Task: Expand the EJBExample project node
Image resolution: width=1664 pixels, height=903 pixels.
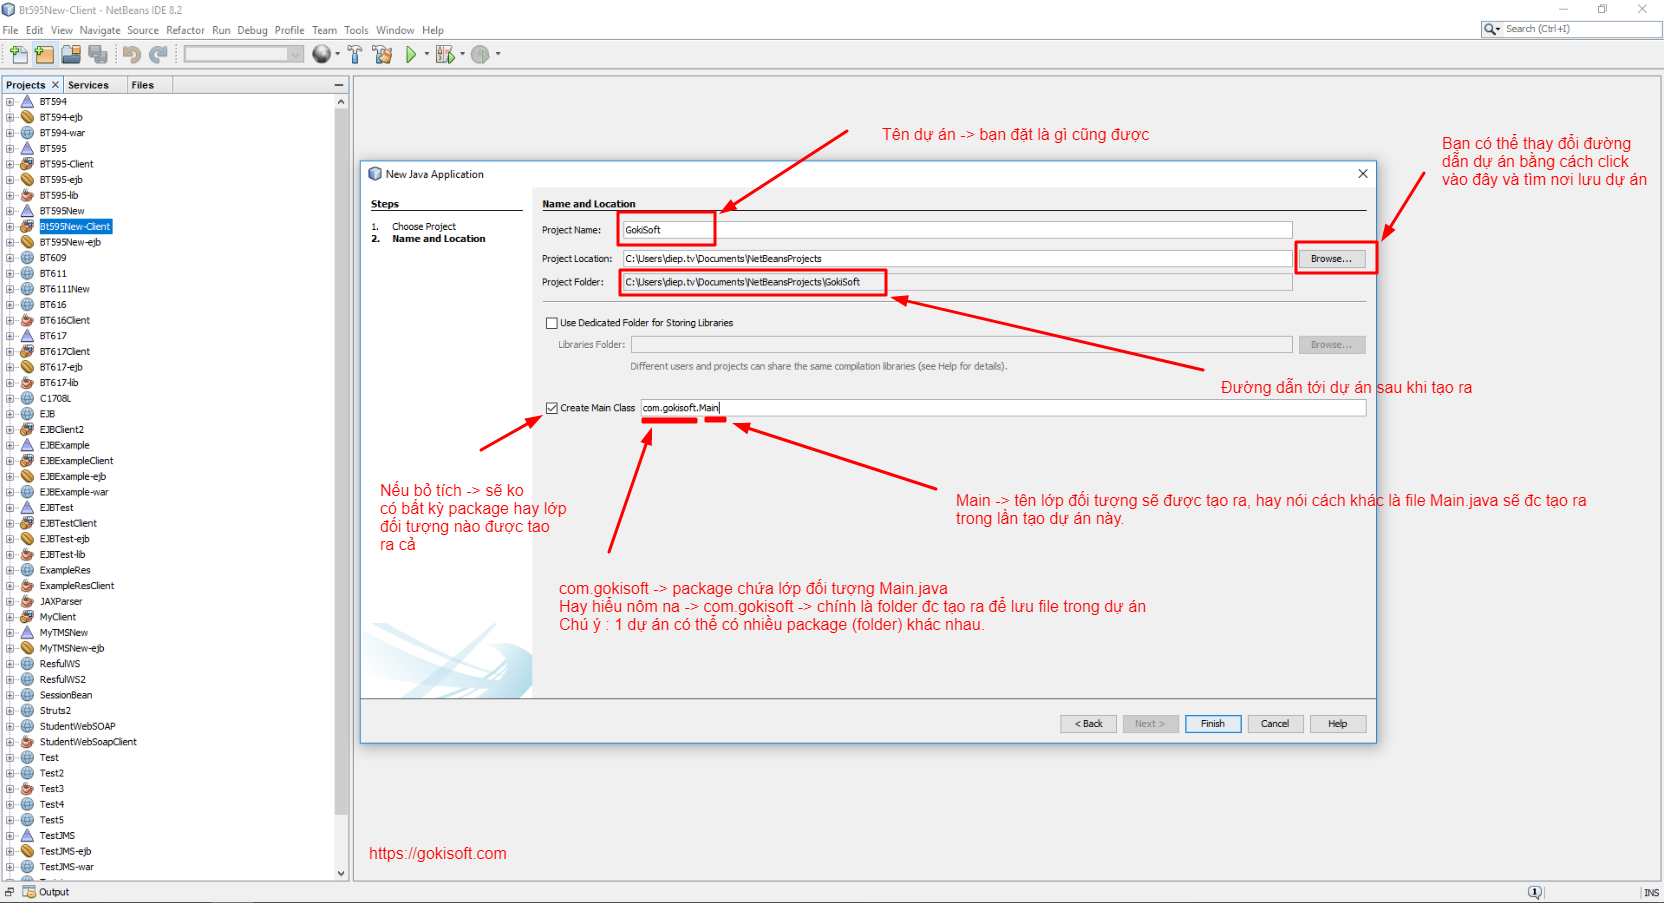Action: coord(10,446)
